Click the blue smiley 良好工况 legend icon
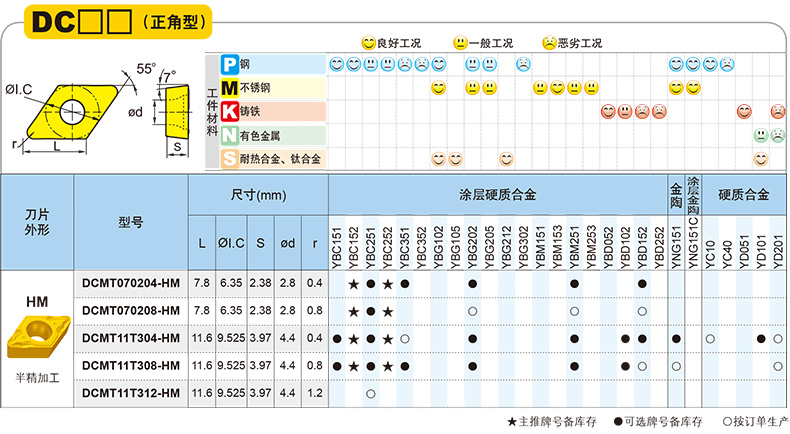Viewport: 790px width, 434px height. pyautogui.click(x=368, y=43)
